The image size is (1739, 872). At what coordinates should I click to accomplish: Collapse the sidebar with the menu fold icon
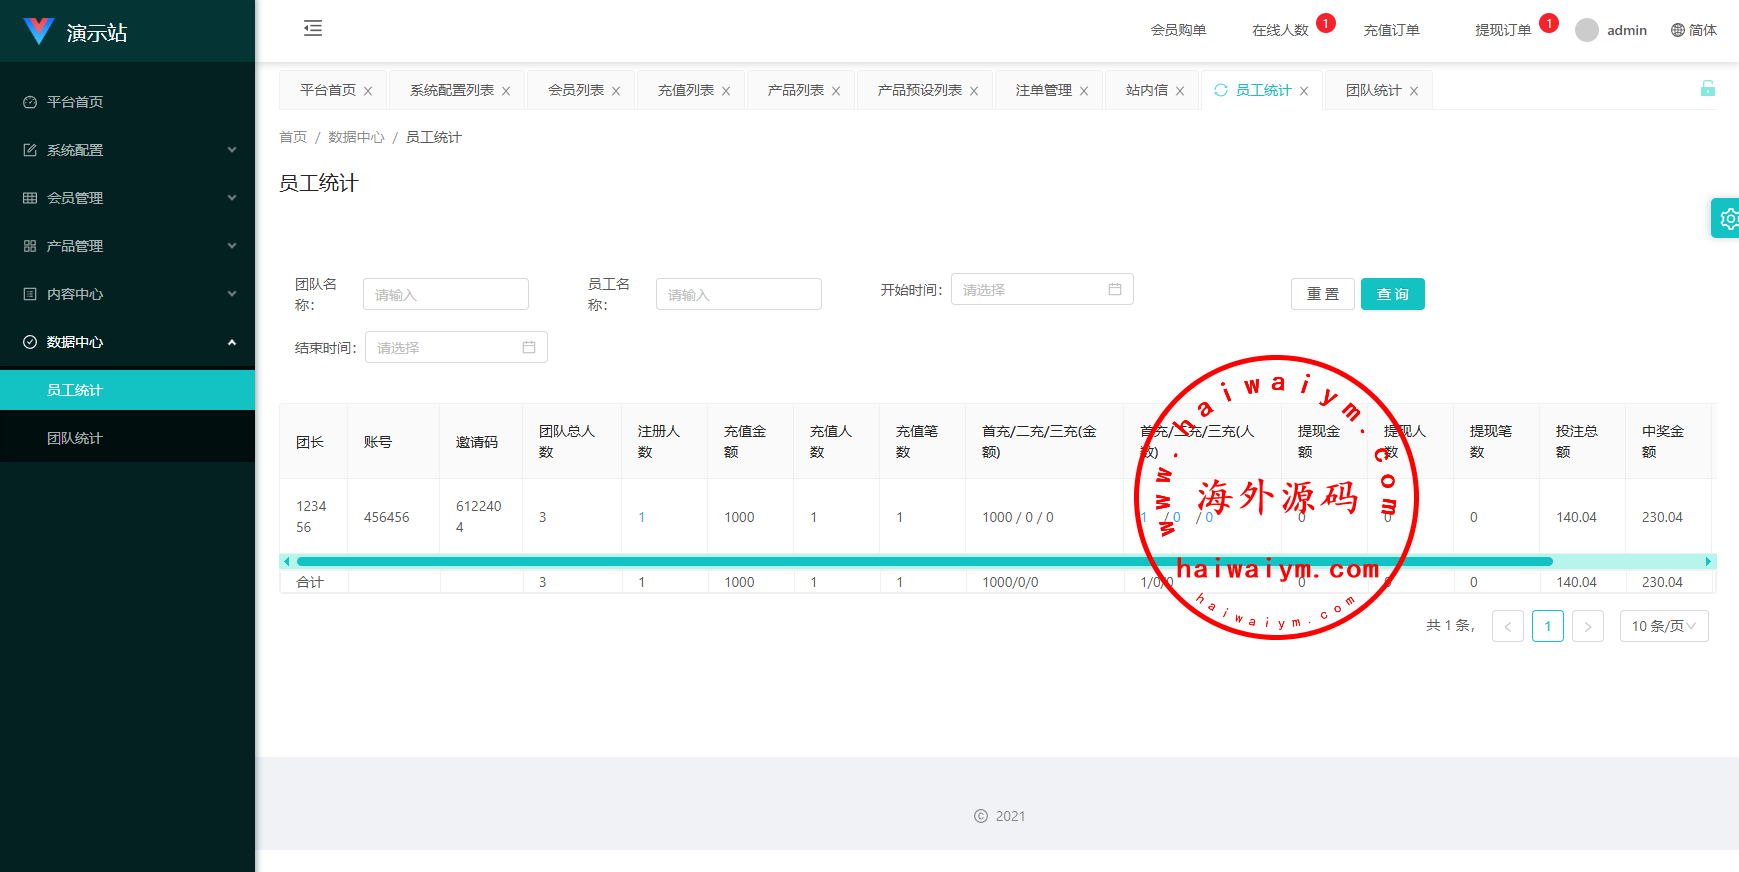pyautogui.click(x=313, y=28)
